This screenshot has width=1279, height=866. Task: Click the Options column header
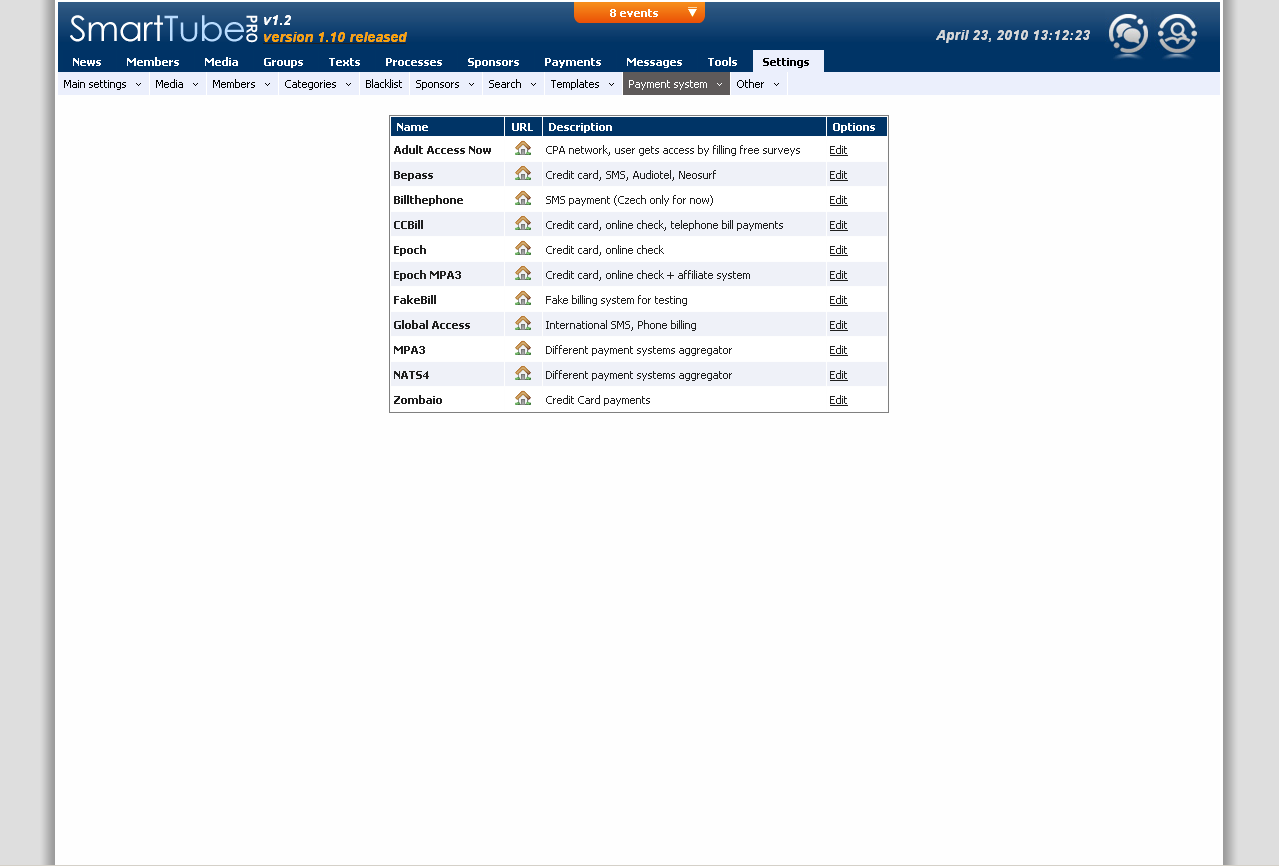[x=857, y=127]
